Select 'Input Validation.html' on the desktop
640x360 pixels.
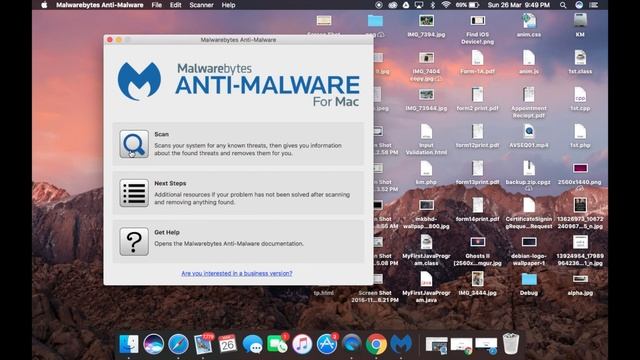(x=426, y=131)
